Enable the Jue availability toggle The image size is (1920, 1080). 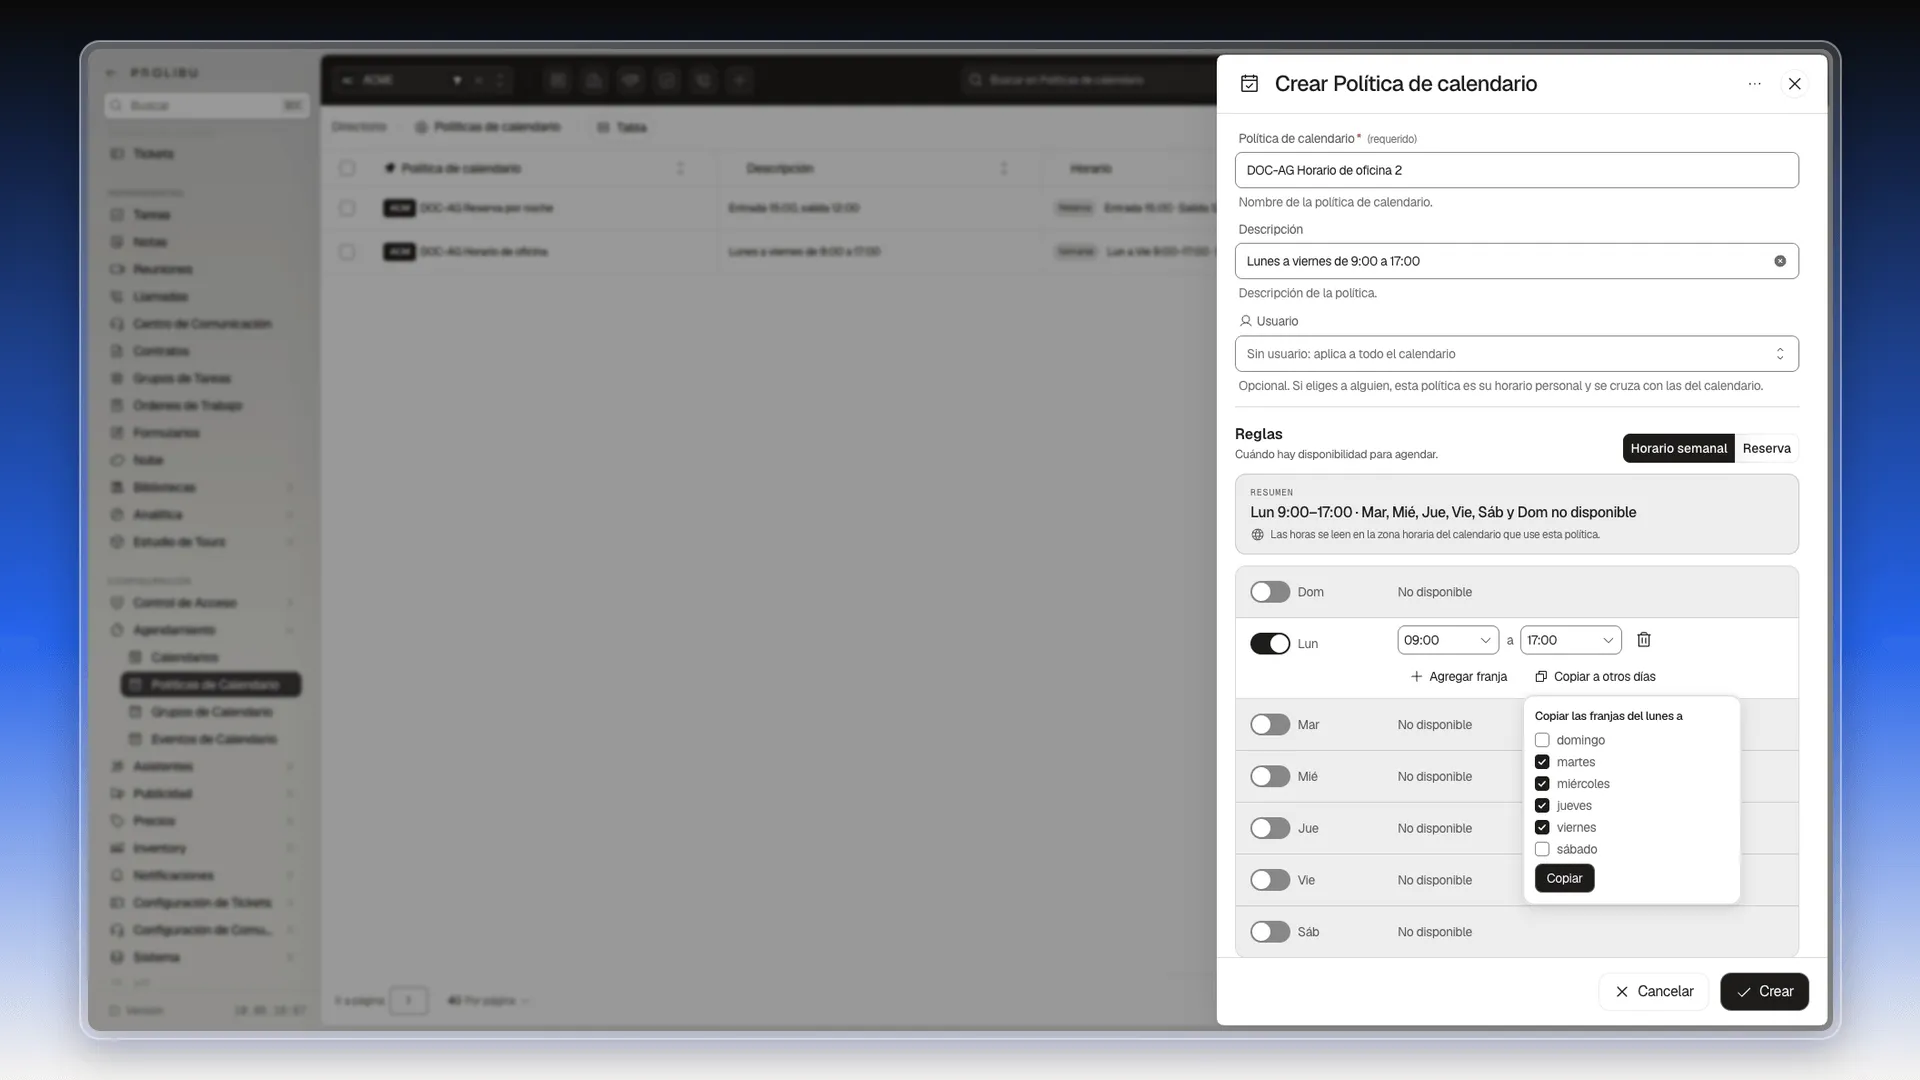1270,829
